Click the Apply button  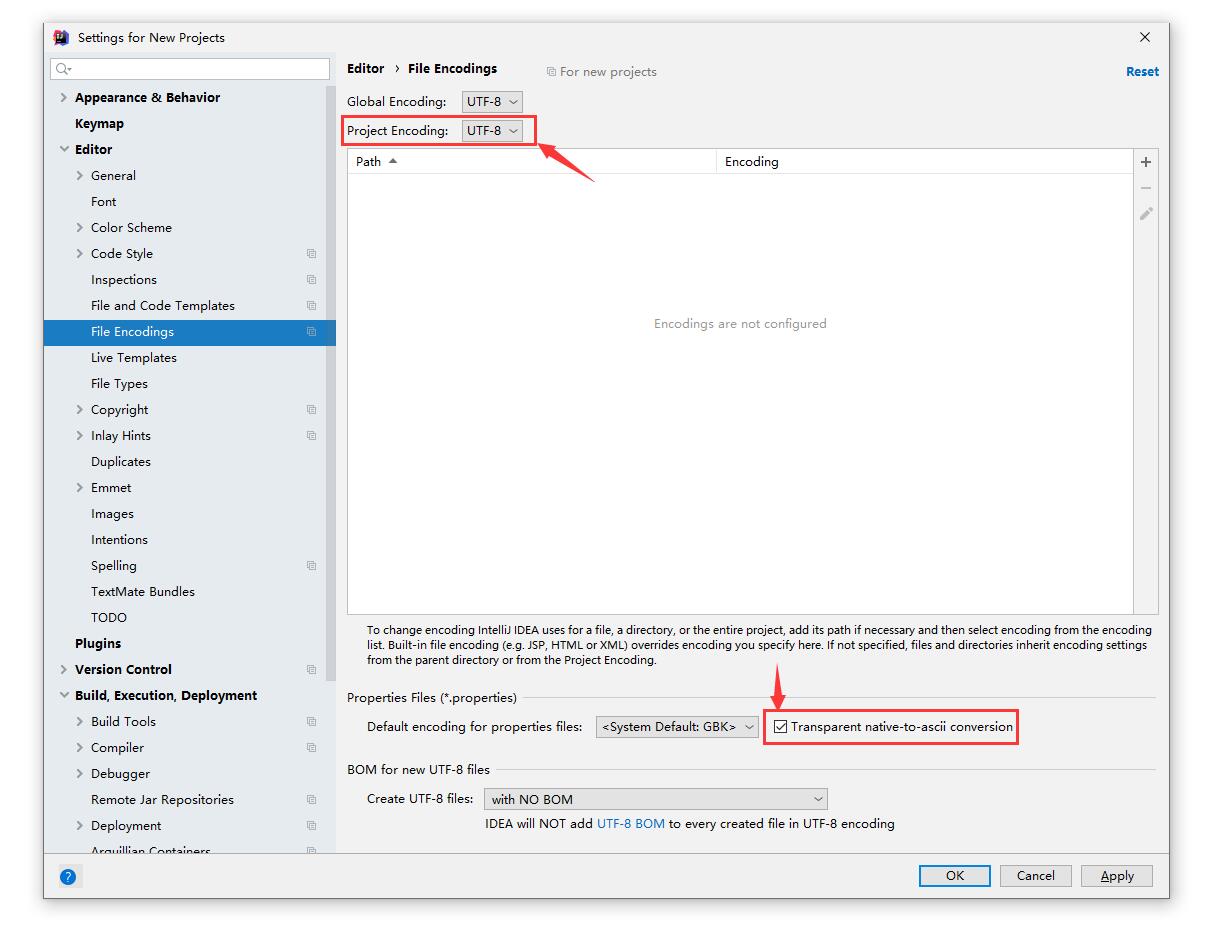click(1117, 876)
